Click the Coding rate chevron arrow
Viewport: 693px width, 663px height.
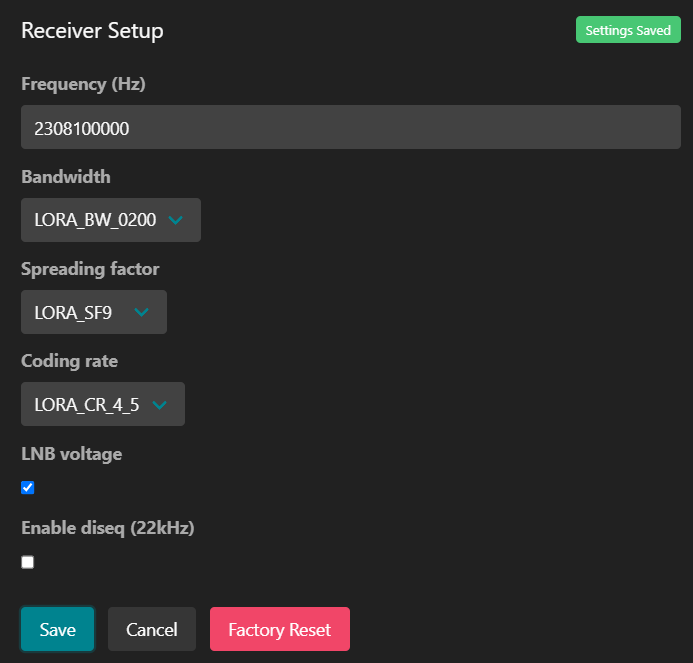pos(160,404)
